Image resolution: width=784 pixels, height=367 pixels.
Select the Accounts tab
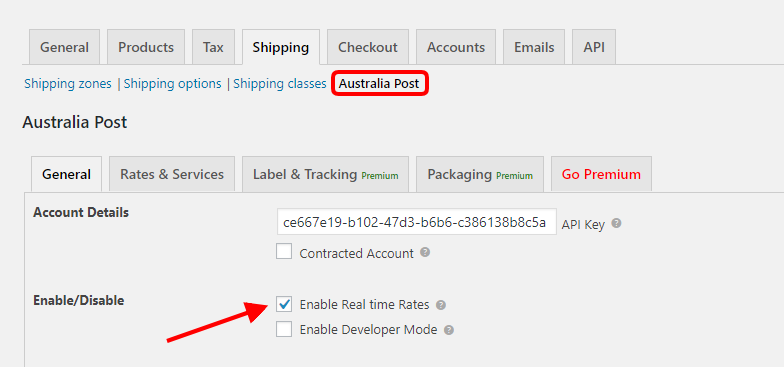tap(456, 47)
